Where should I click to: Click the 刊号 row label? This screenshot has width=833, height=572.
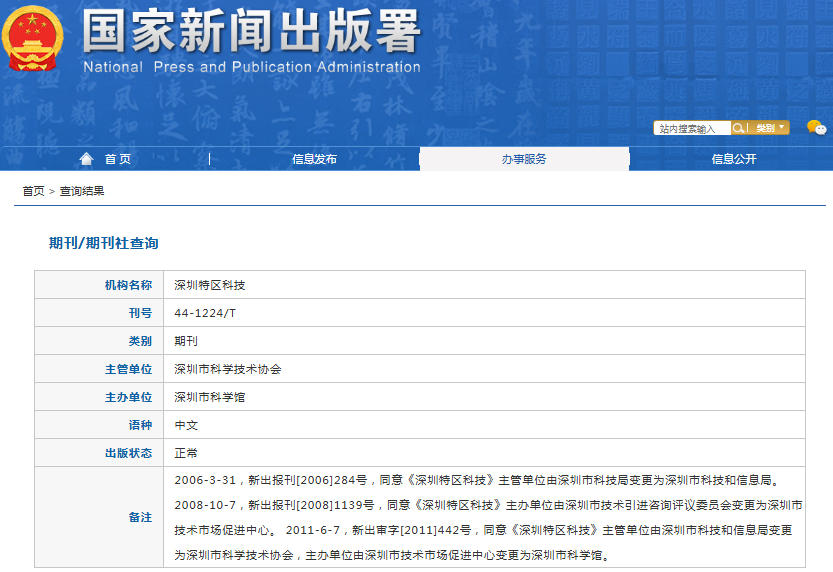[x=140, y=313]
